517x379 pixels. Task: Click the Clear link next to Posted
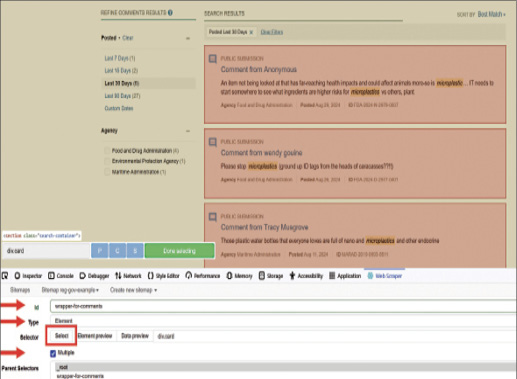tap(128, 38)
